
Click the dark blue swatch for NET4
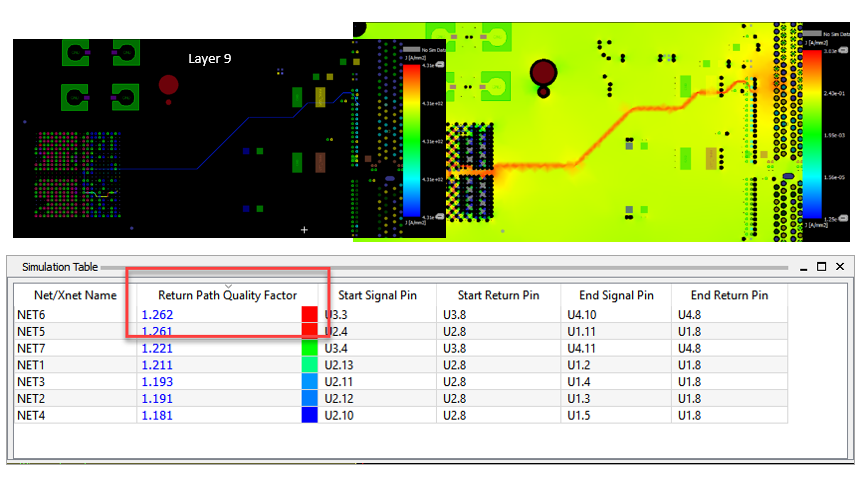coord(310,415)
